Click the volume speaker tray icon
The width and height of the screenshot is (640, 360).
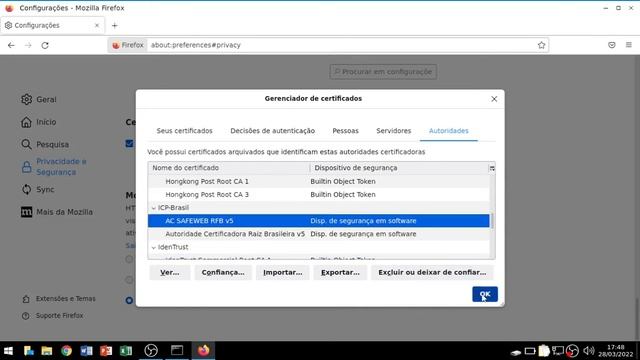pos(588,351)
